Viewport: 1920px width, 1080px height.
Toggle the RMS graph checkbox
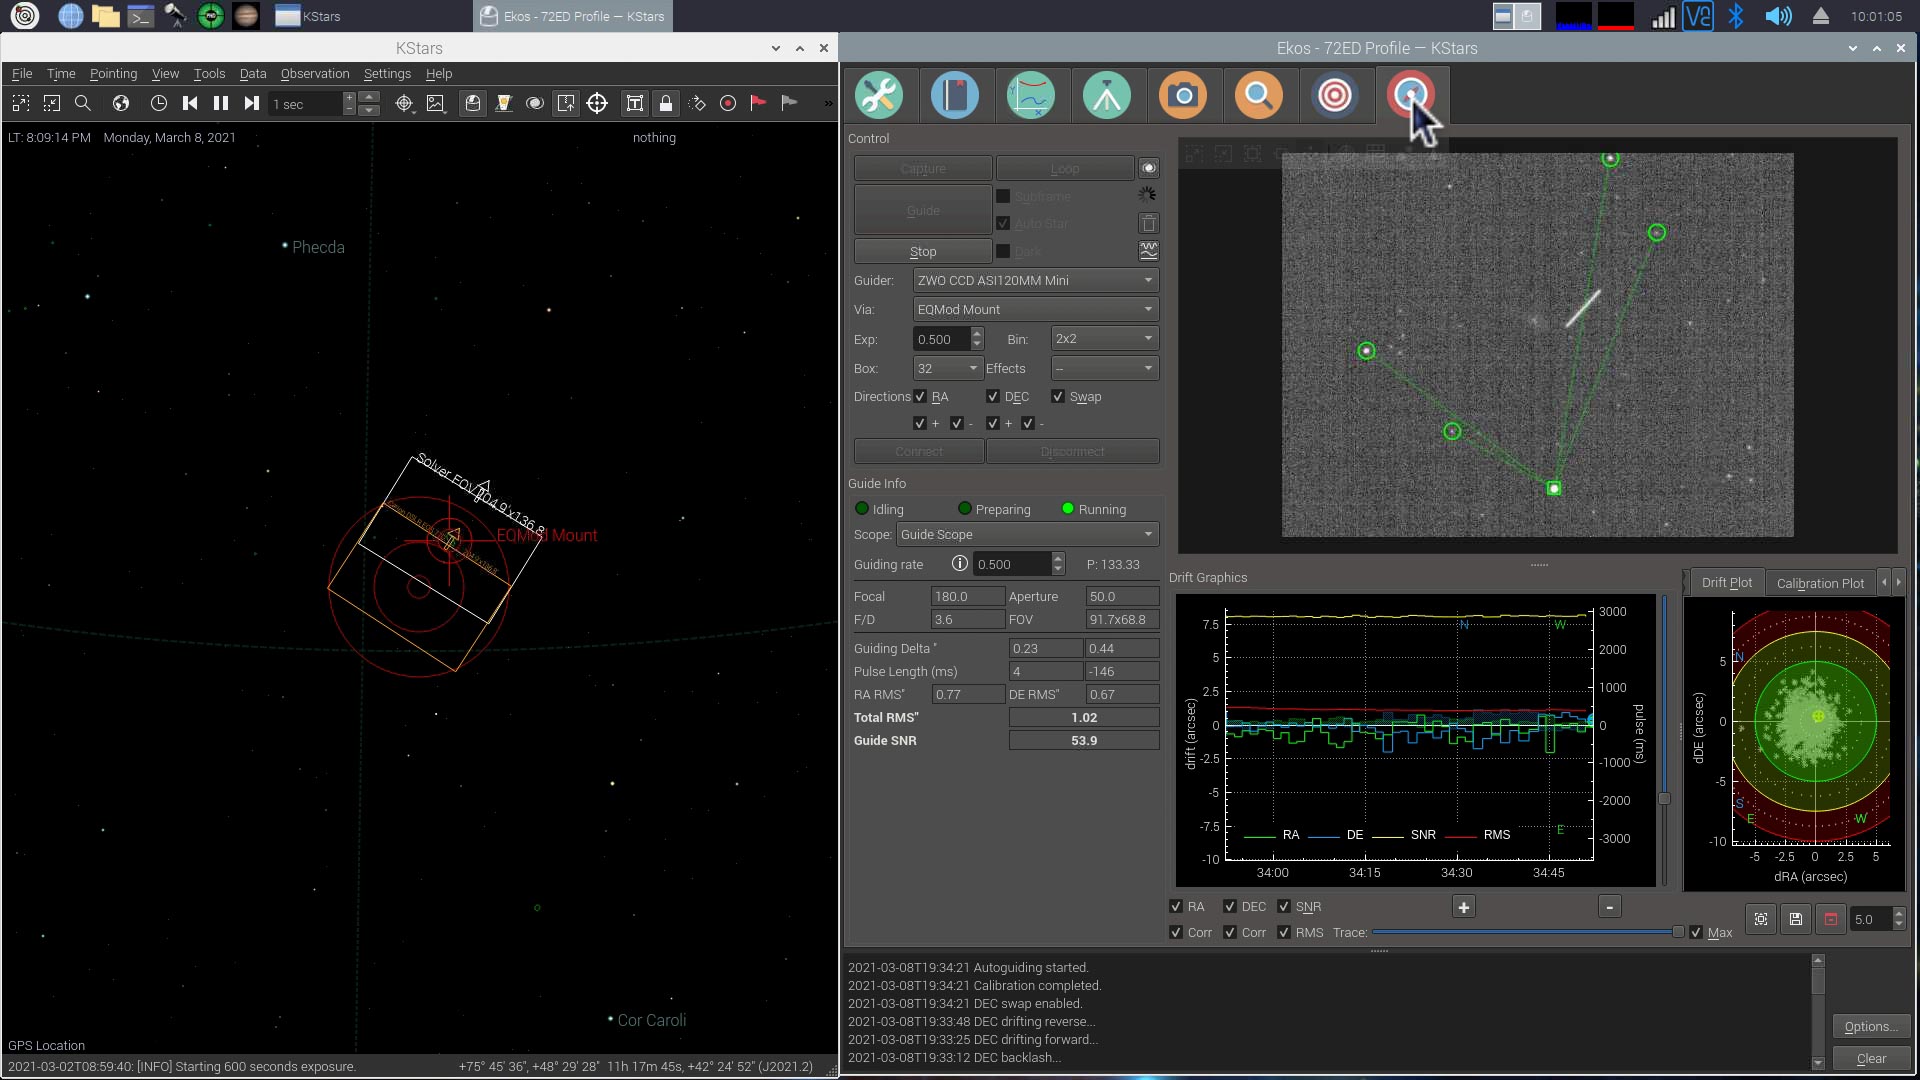point(1284,933)
